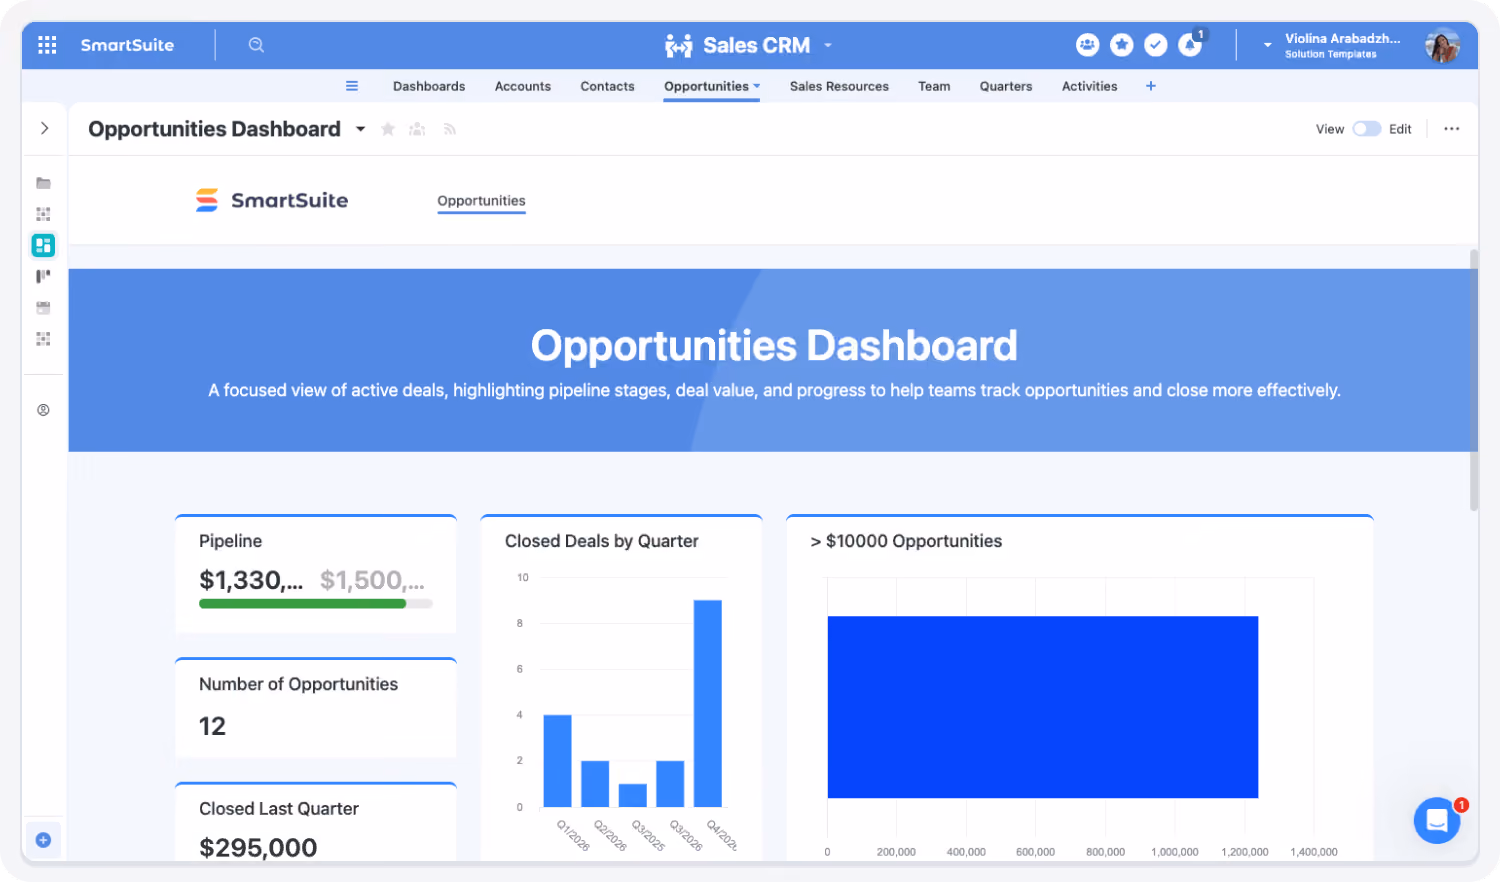Go to the Contacts tab

point(607,86)
